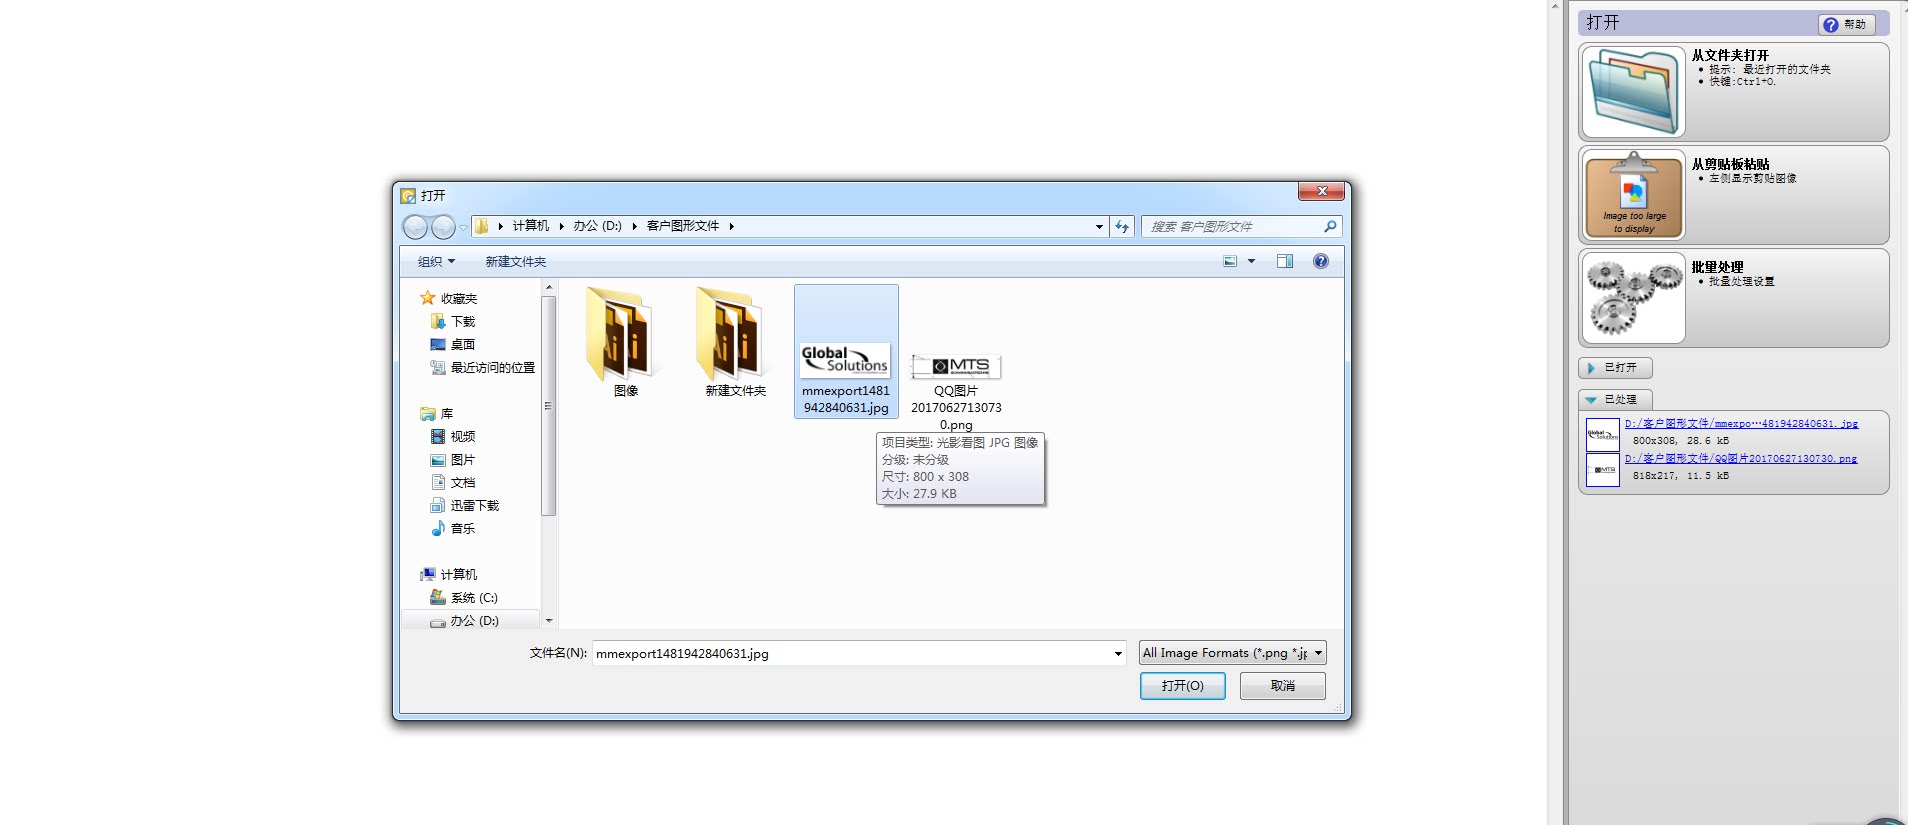Select the QQ图片 png thumbnail
This screenshot has width=1908, height=825.
[956, 368]
